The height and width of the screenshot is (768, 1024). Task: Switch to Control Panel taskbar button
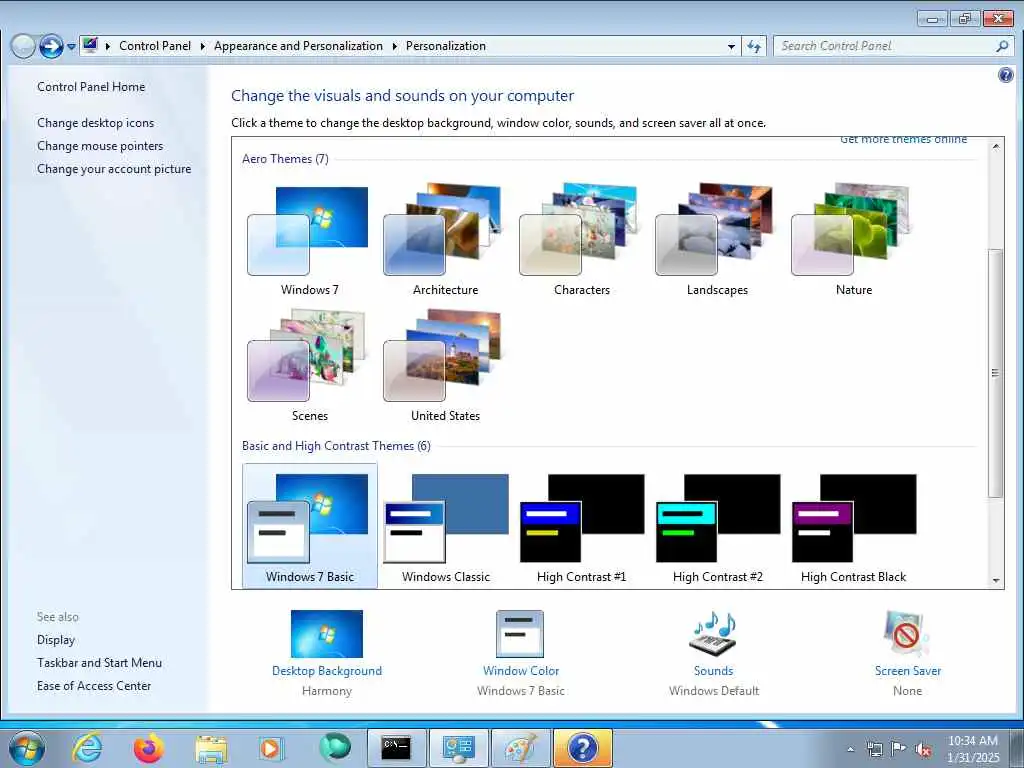coord(458,748)
